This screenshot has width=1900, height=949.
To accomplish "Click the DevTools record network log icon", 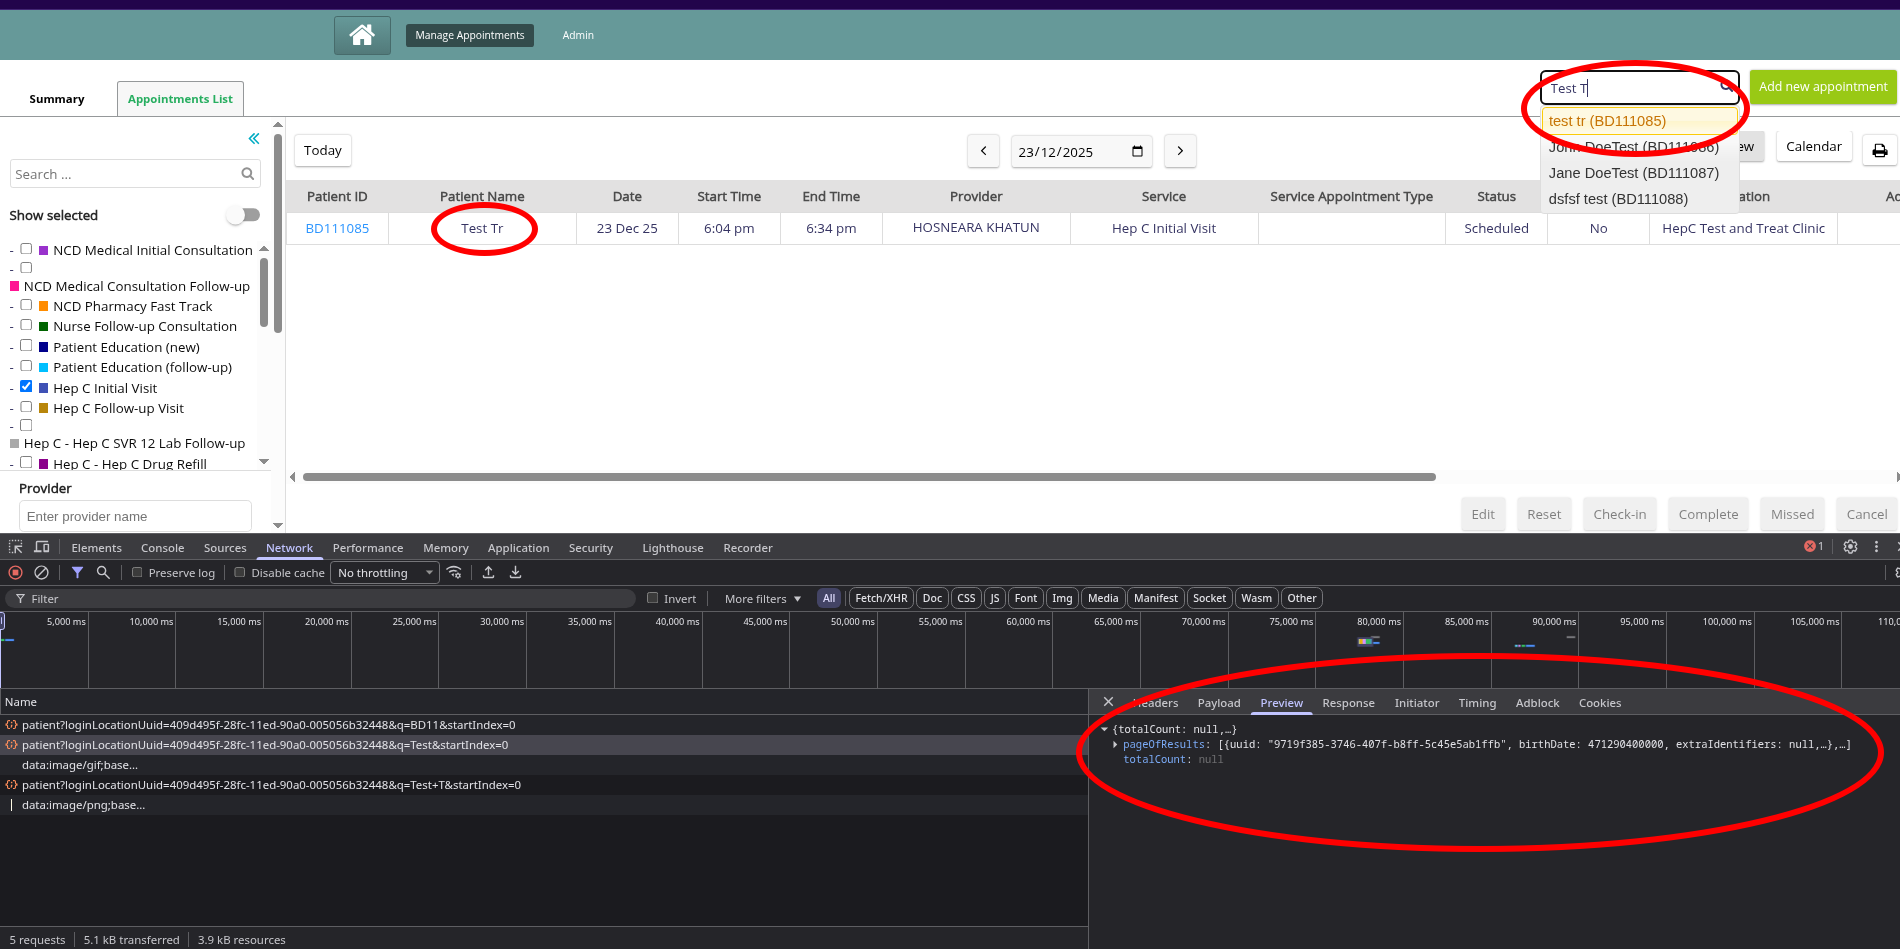I will [15, 573].
